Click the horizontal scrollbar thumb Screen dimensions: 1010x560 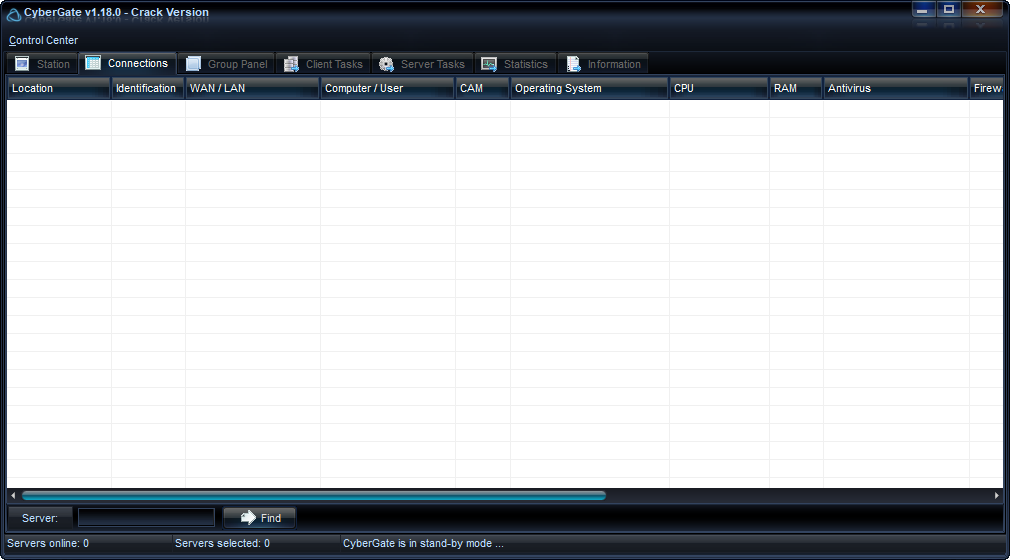(313, 495)
